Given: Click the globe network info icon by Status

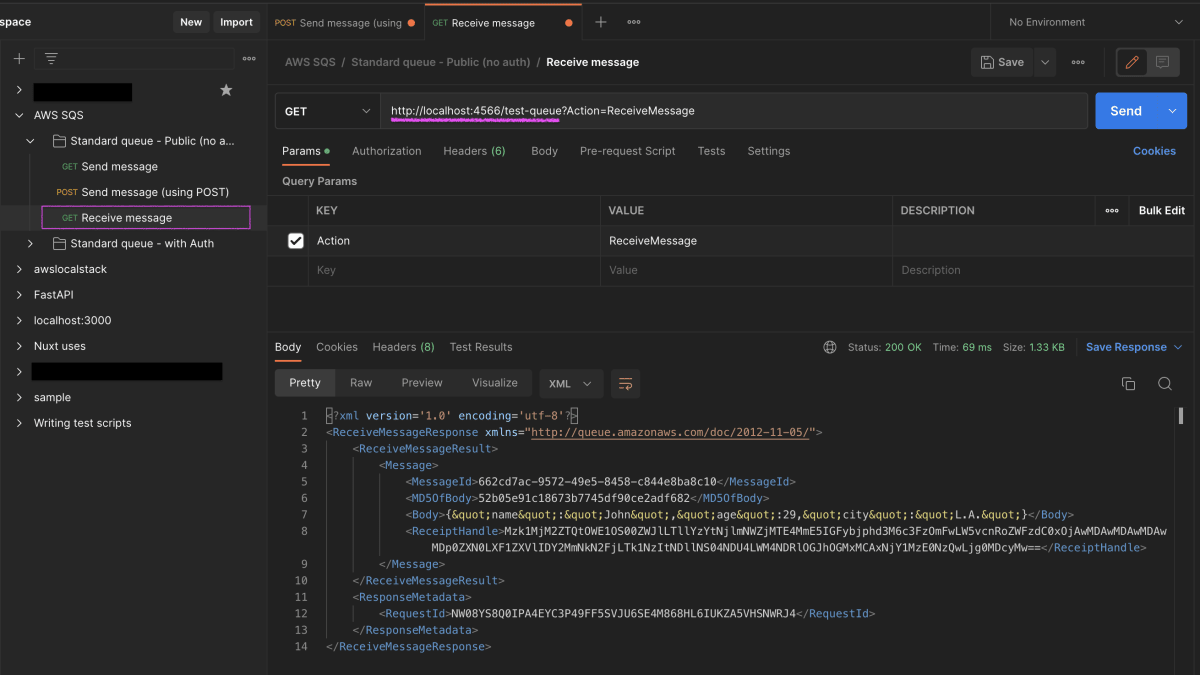Looking at the screenshot, I should click(x=830, y=346).
